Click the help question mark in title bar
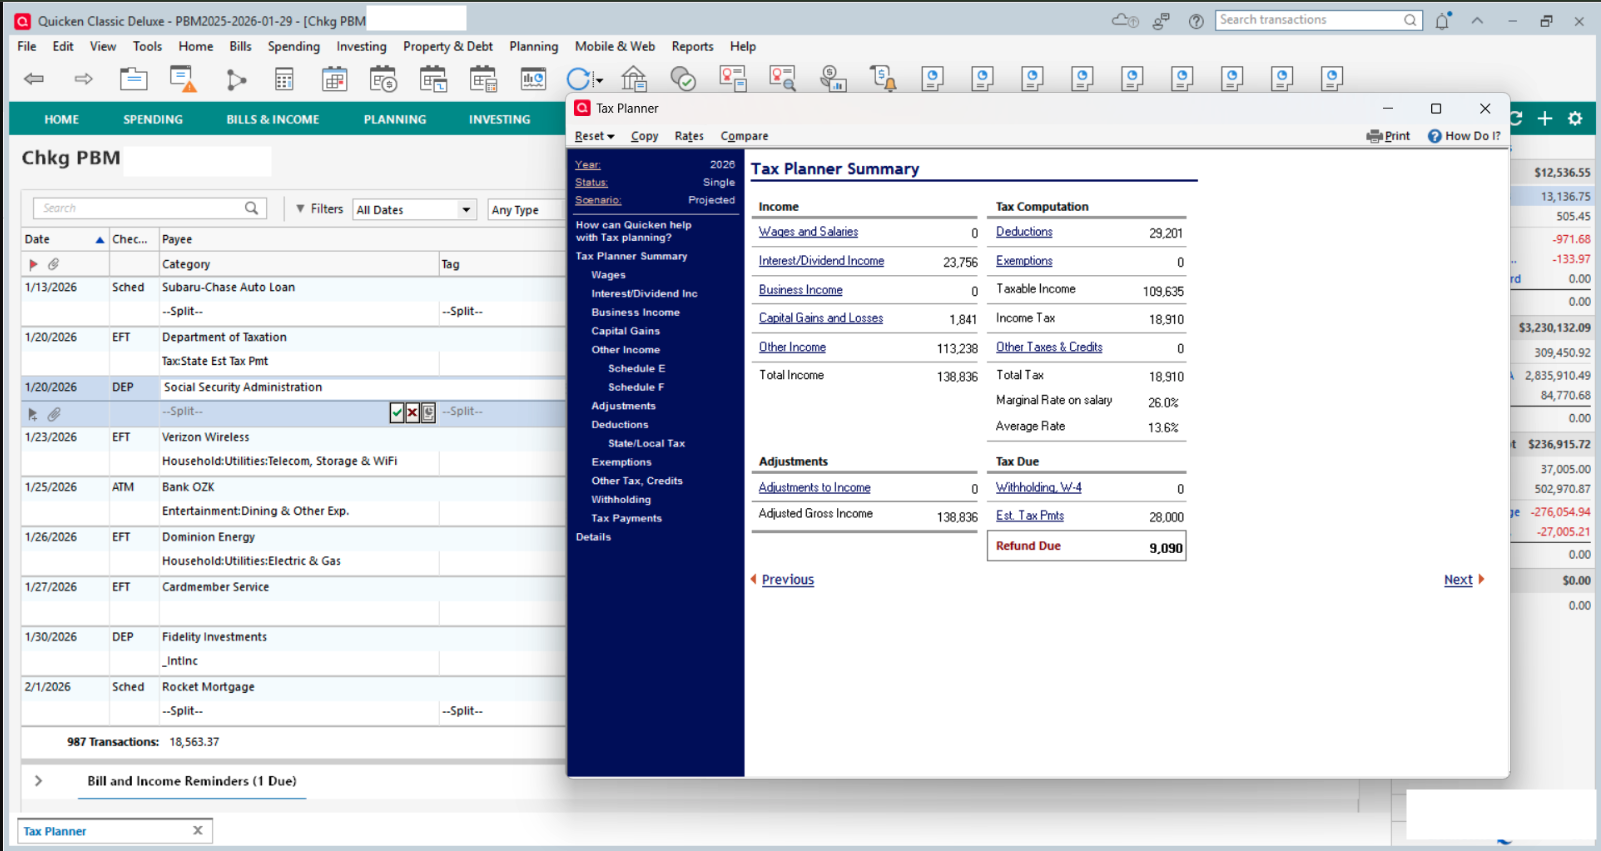 coord(1196,21)
